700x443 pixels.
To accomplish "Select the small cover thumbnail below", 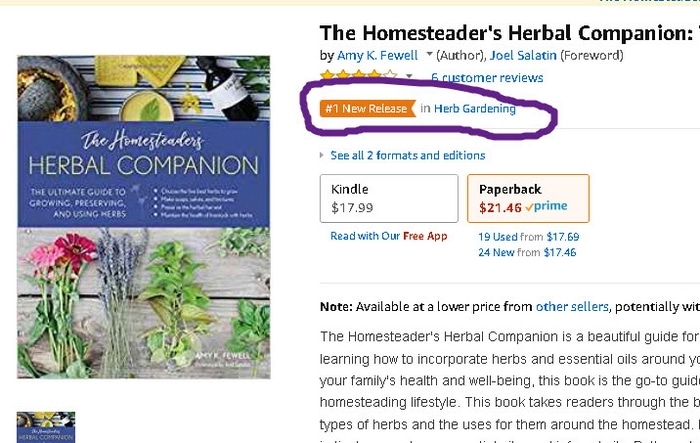I will (46, 427).
